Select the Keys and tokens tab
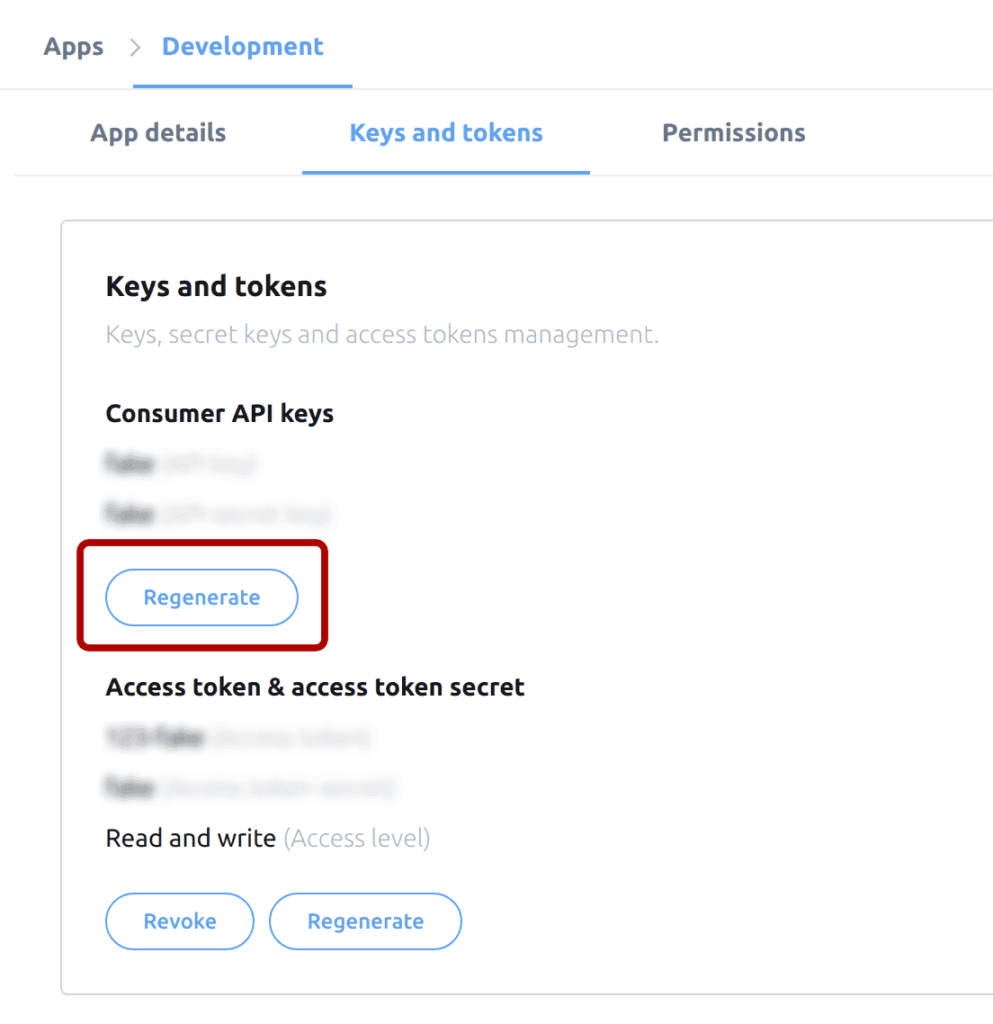 coord(446,132)
